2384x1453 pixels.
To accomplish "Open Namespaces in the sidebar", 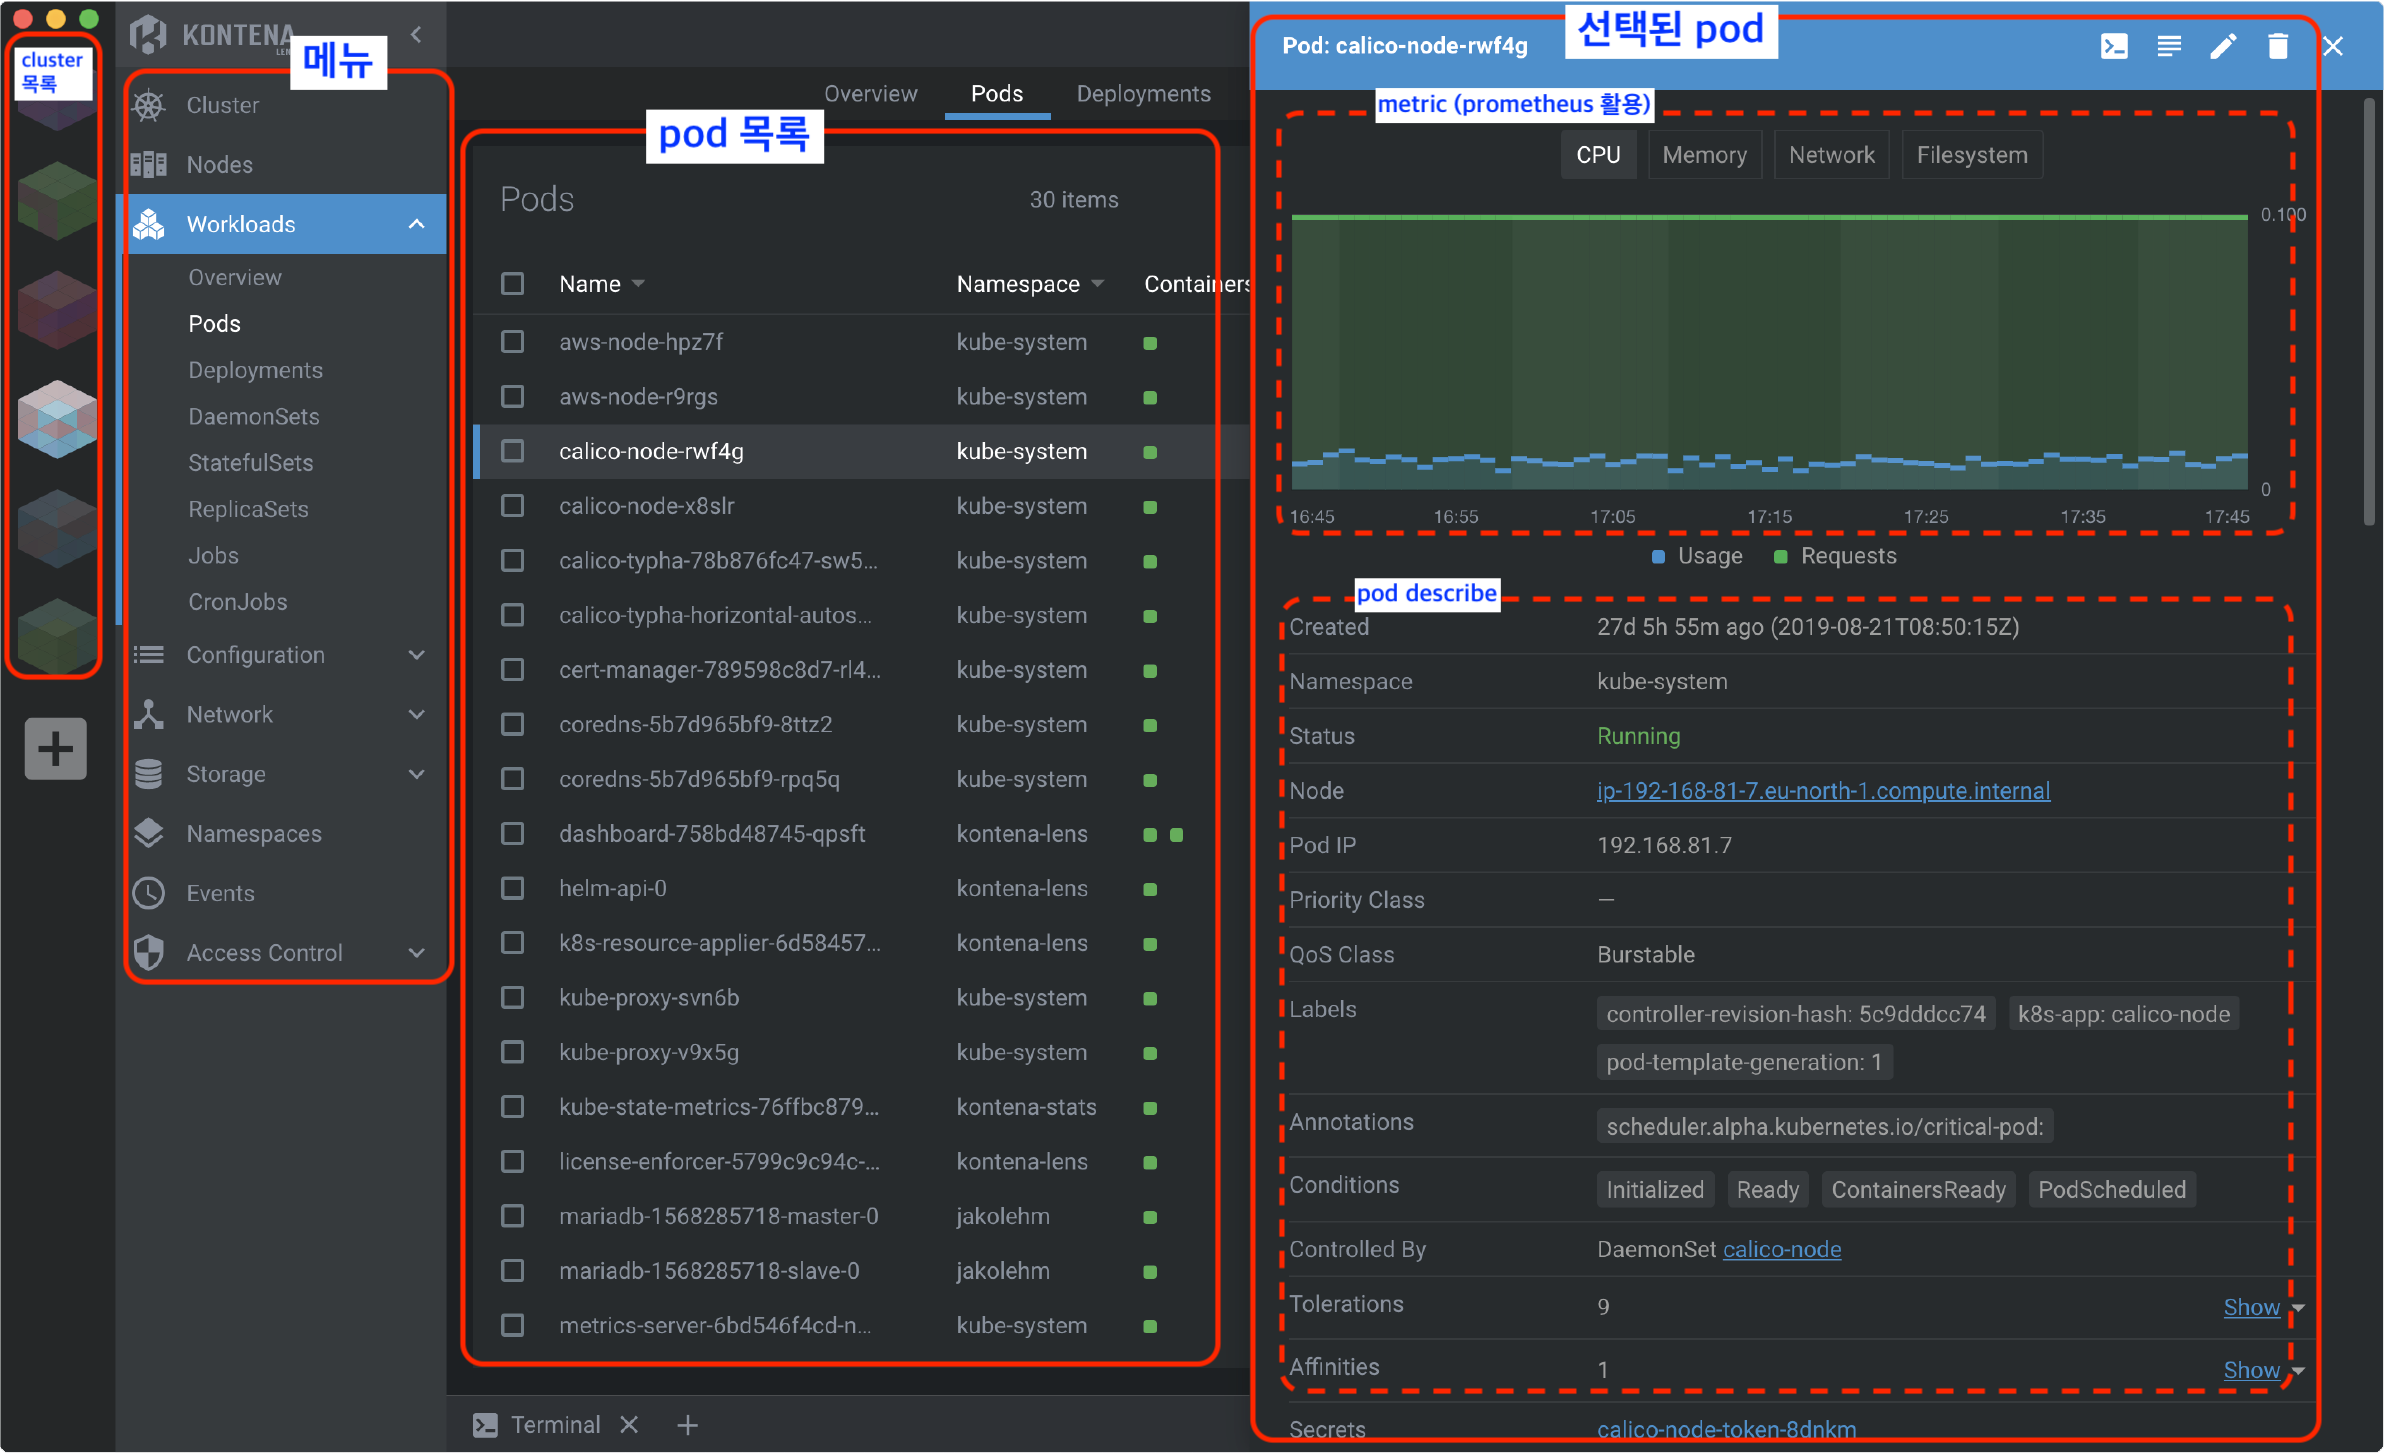I will pyautogui.click(x=254, y=833).
